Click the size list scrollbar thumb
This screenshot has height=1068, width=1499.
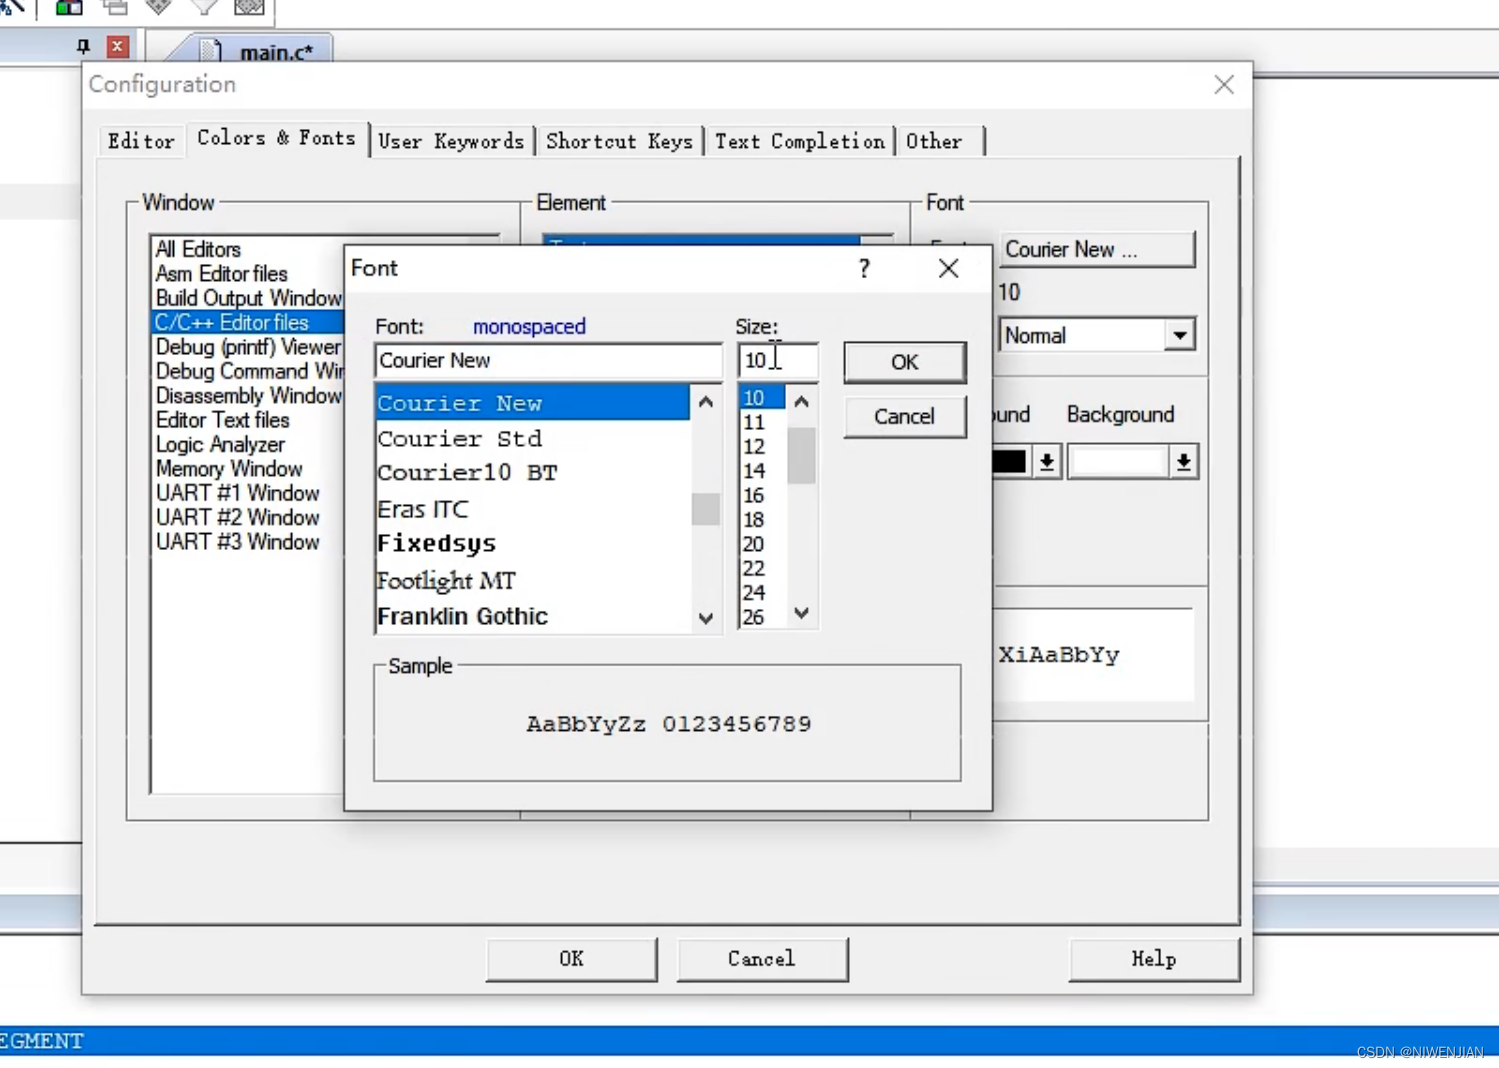(802, 456)
